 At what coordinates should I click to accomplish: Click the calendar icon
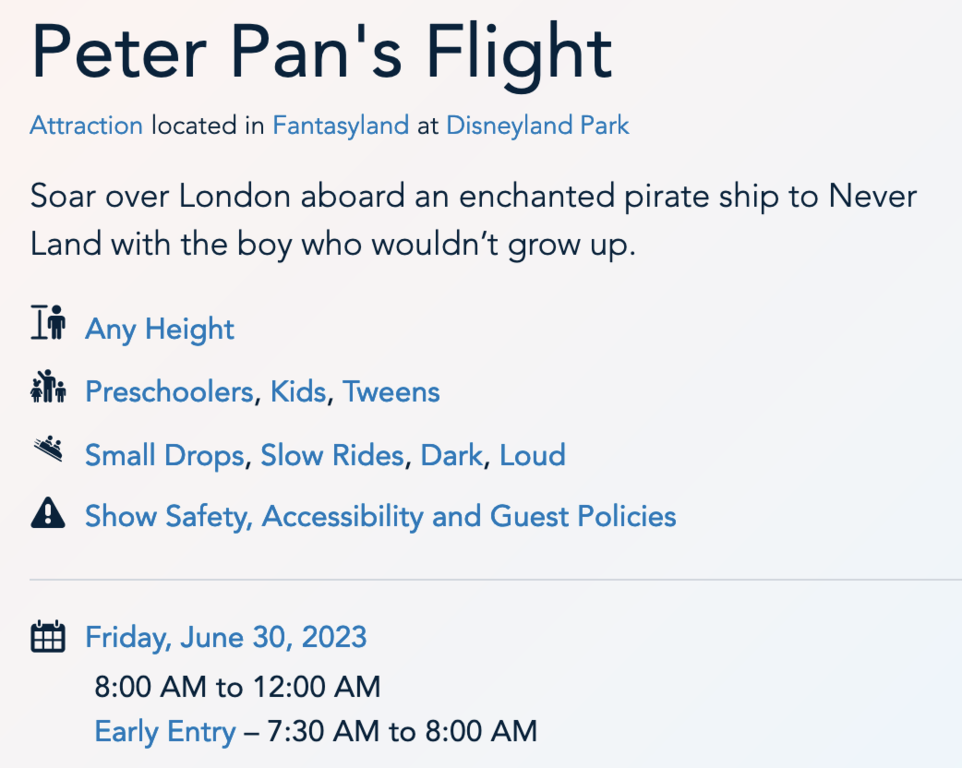(x=48, y=636)
